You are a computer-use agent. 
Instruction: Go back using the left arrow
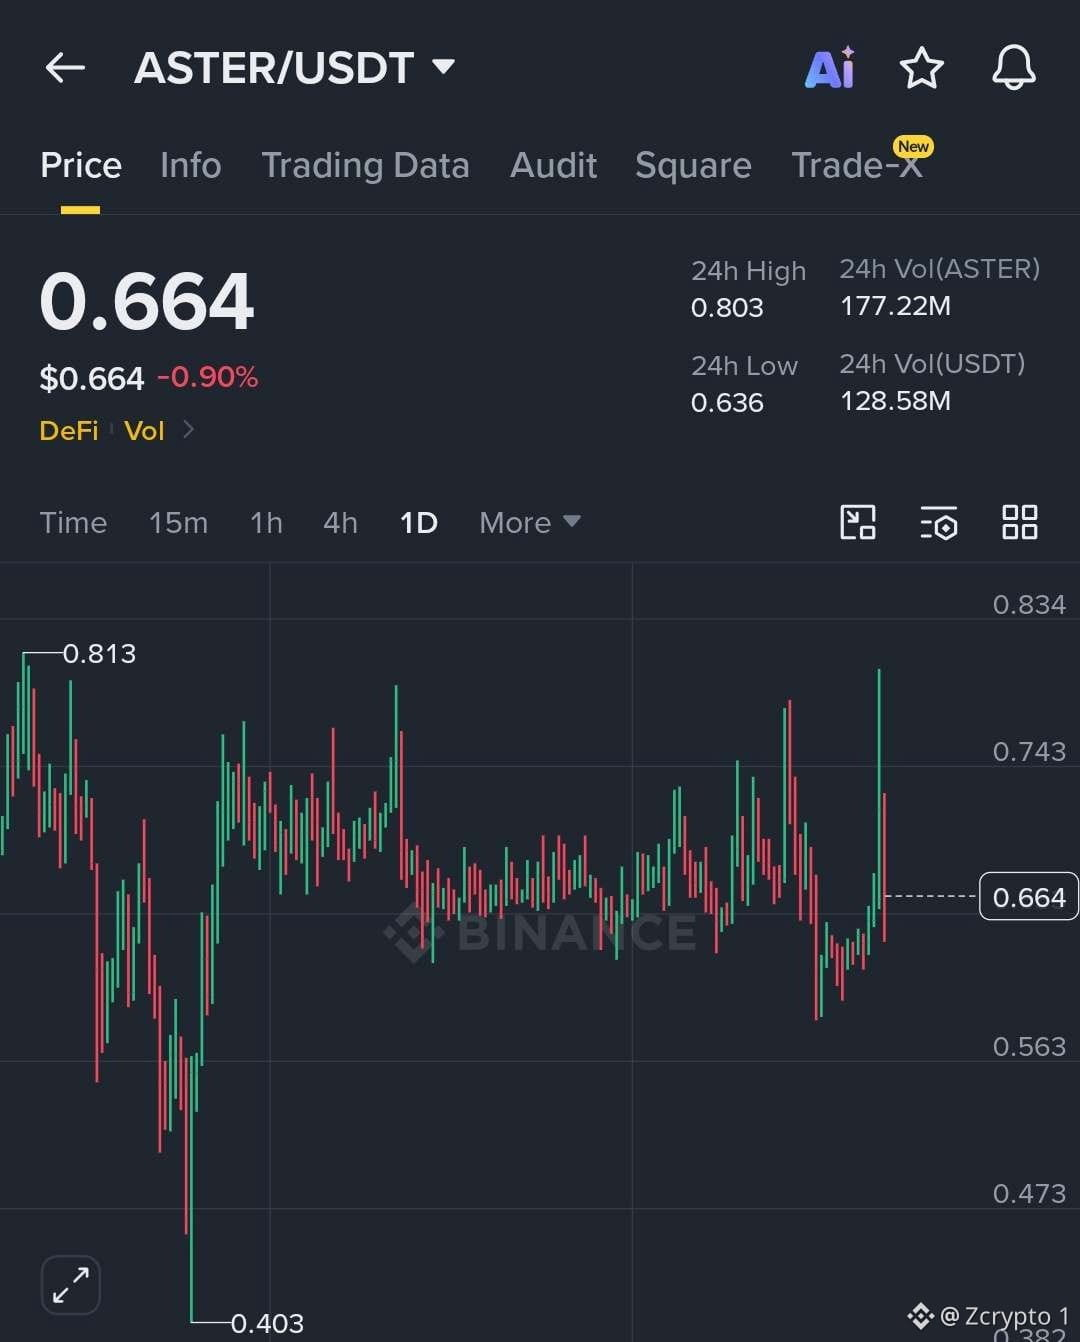click(x=65, y=68)
